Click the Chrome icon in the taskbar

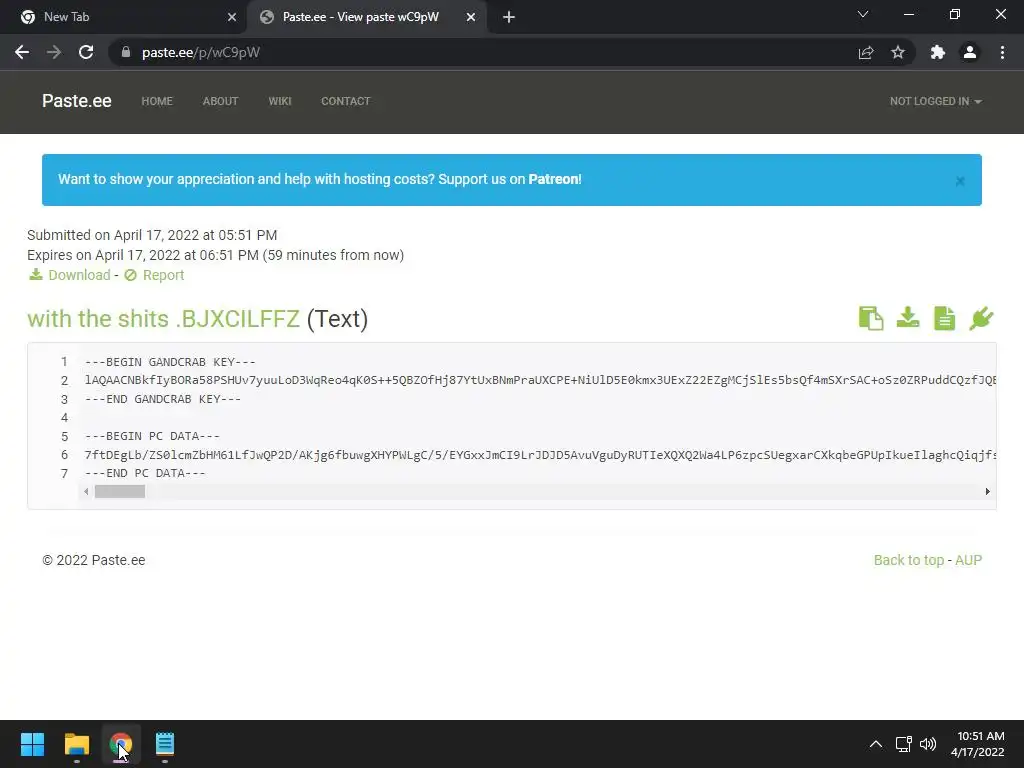(x=121, y=744)
